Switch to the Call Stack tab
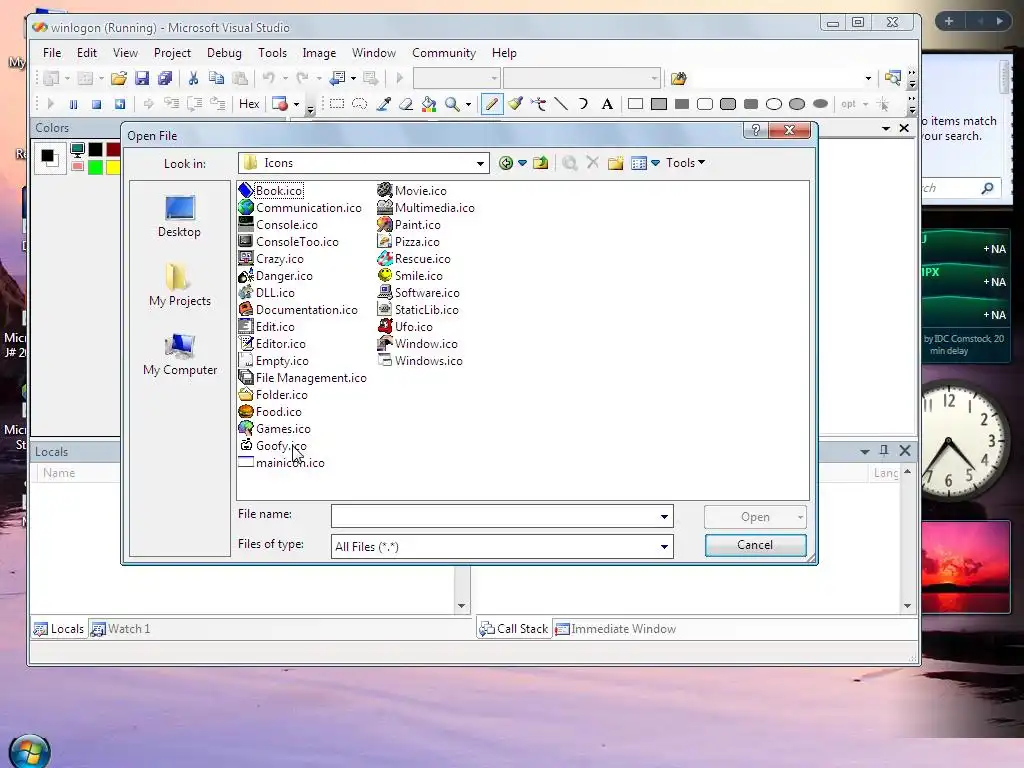This screenshot has height=768, width=1024. tap(514, 629)
